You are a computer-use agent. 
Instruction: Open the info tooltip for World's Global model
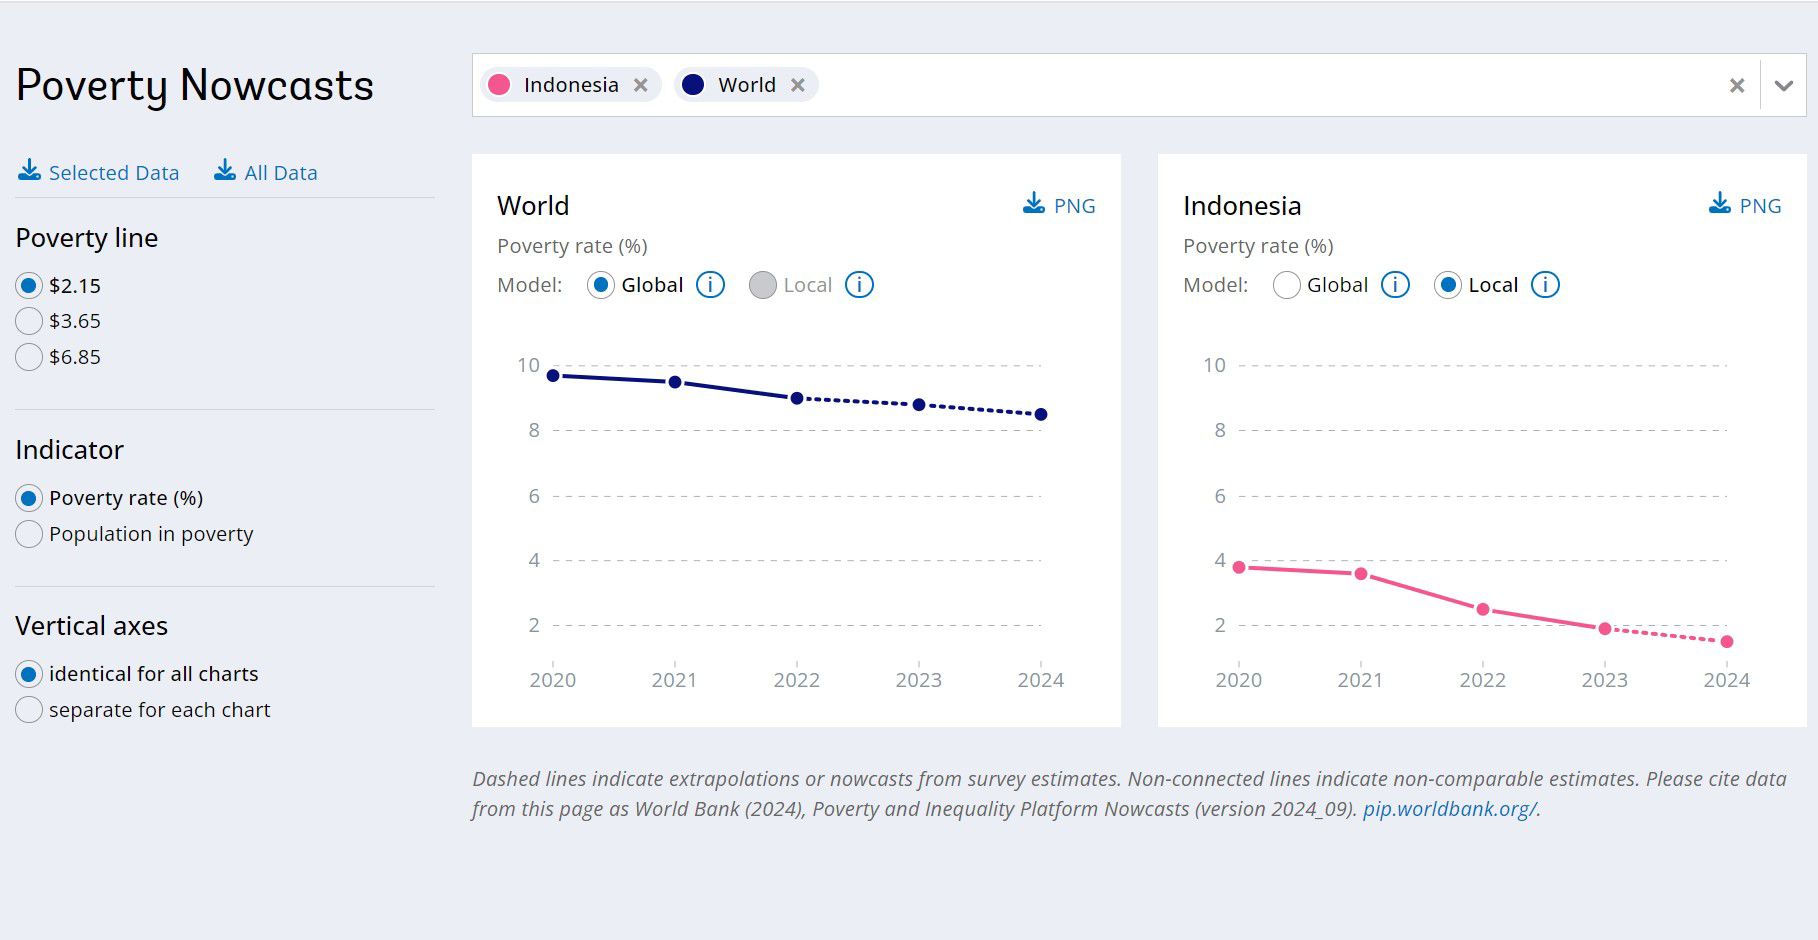710,284
